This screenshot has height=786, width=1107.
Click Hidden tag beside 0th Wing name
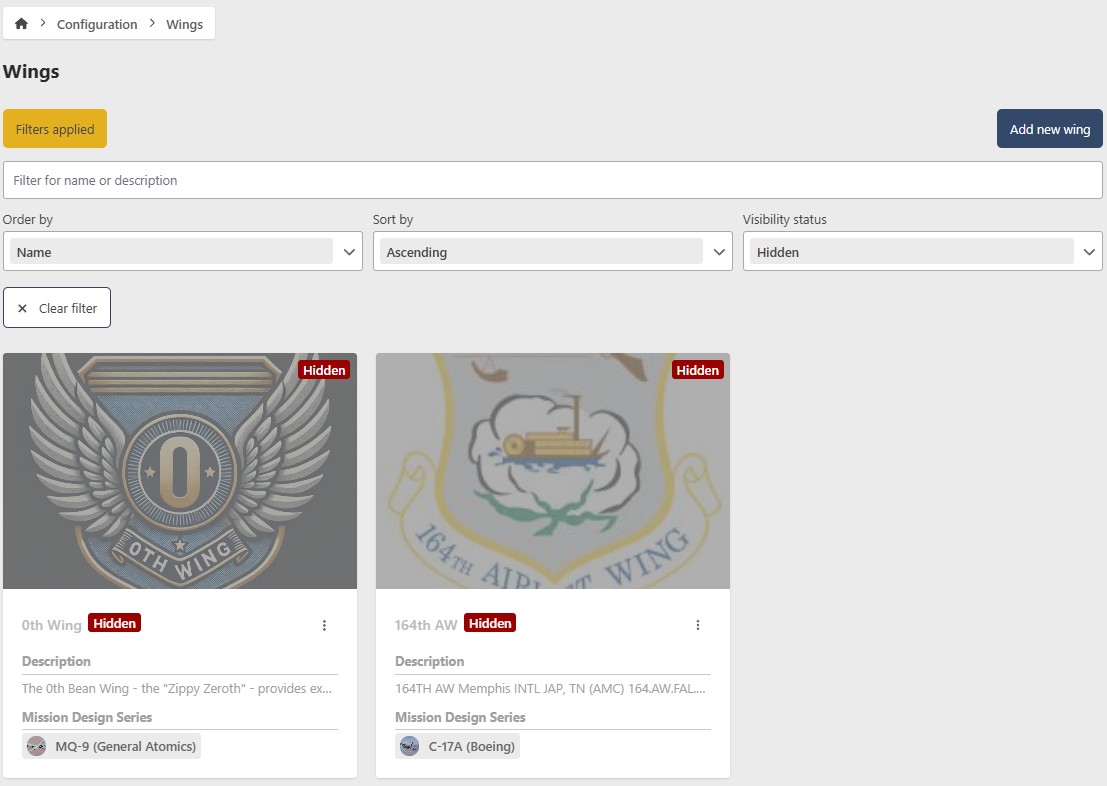(x=115, y=623)
